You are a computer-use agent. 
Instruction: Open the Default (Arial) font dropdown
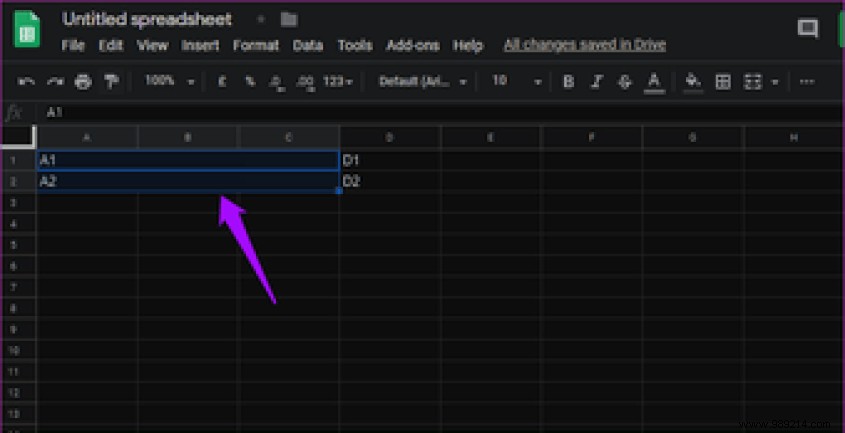(422, 81)
